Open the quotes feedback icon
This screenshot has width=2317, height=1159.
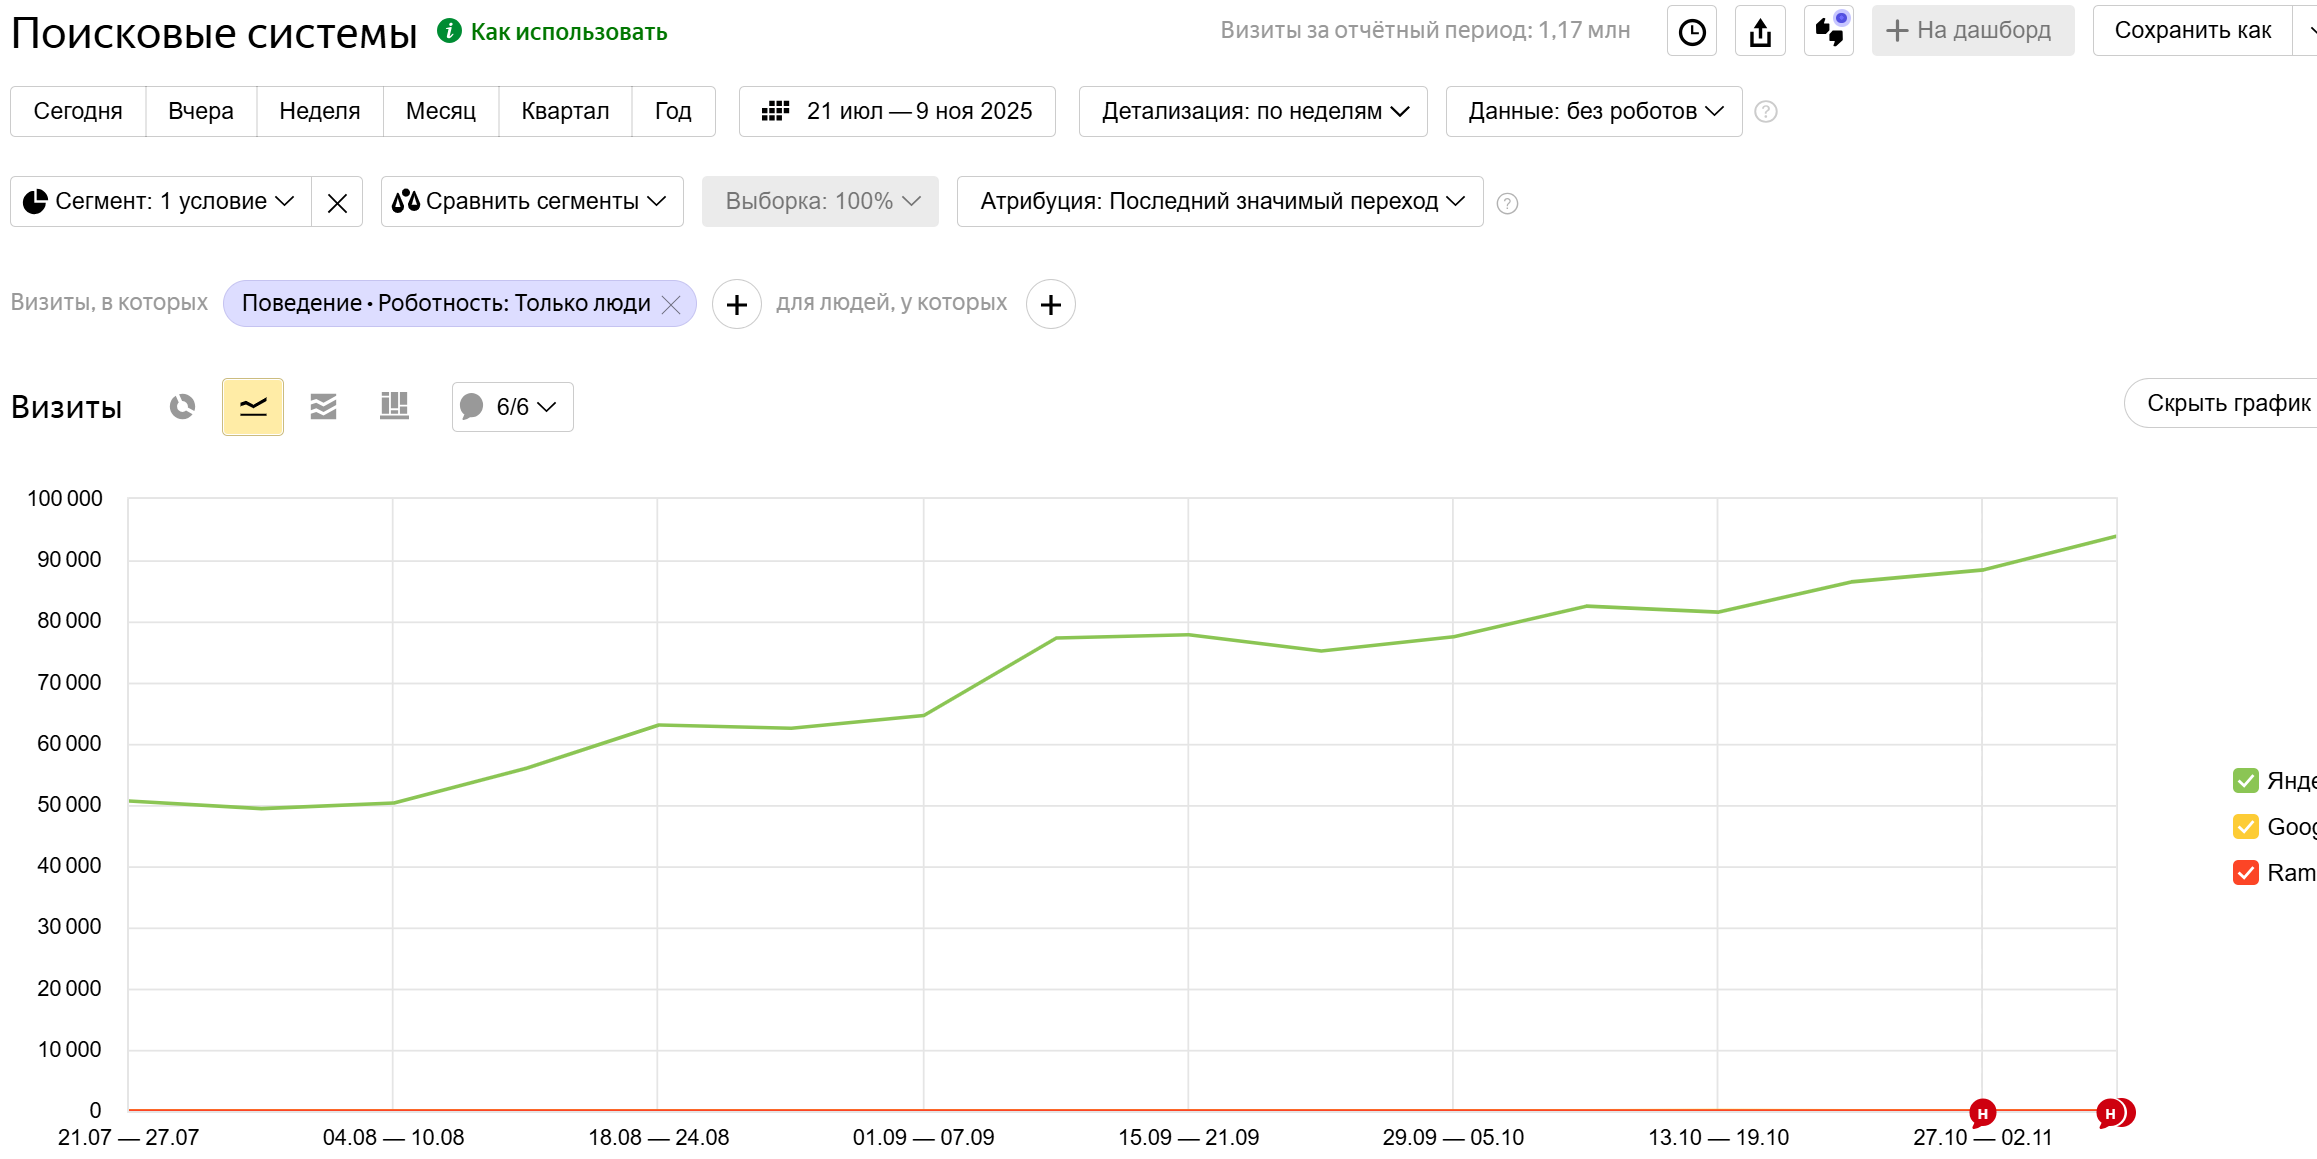pos(1828,32)
